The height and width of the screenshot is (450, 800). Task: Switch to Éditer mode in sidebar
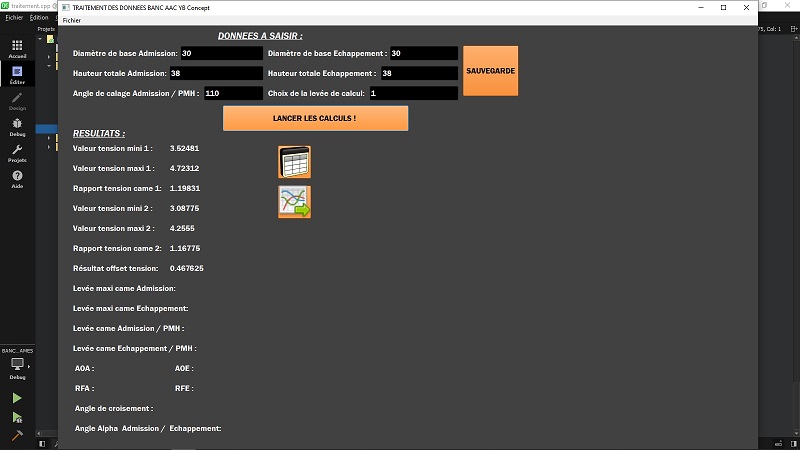click(17, 75)
